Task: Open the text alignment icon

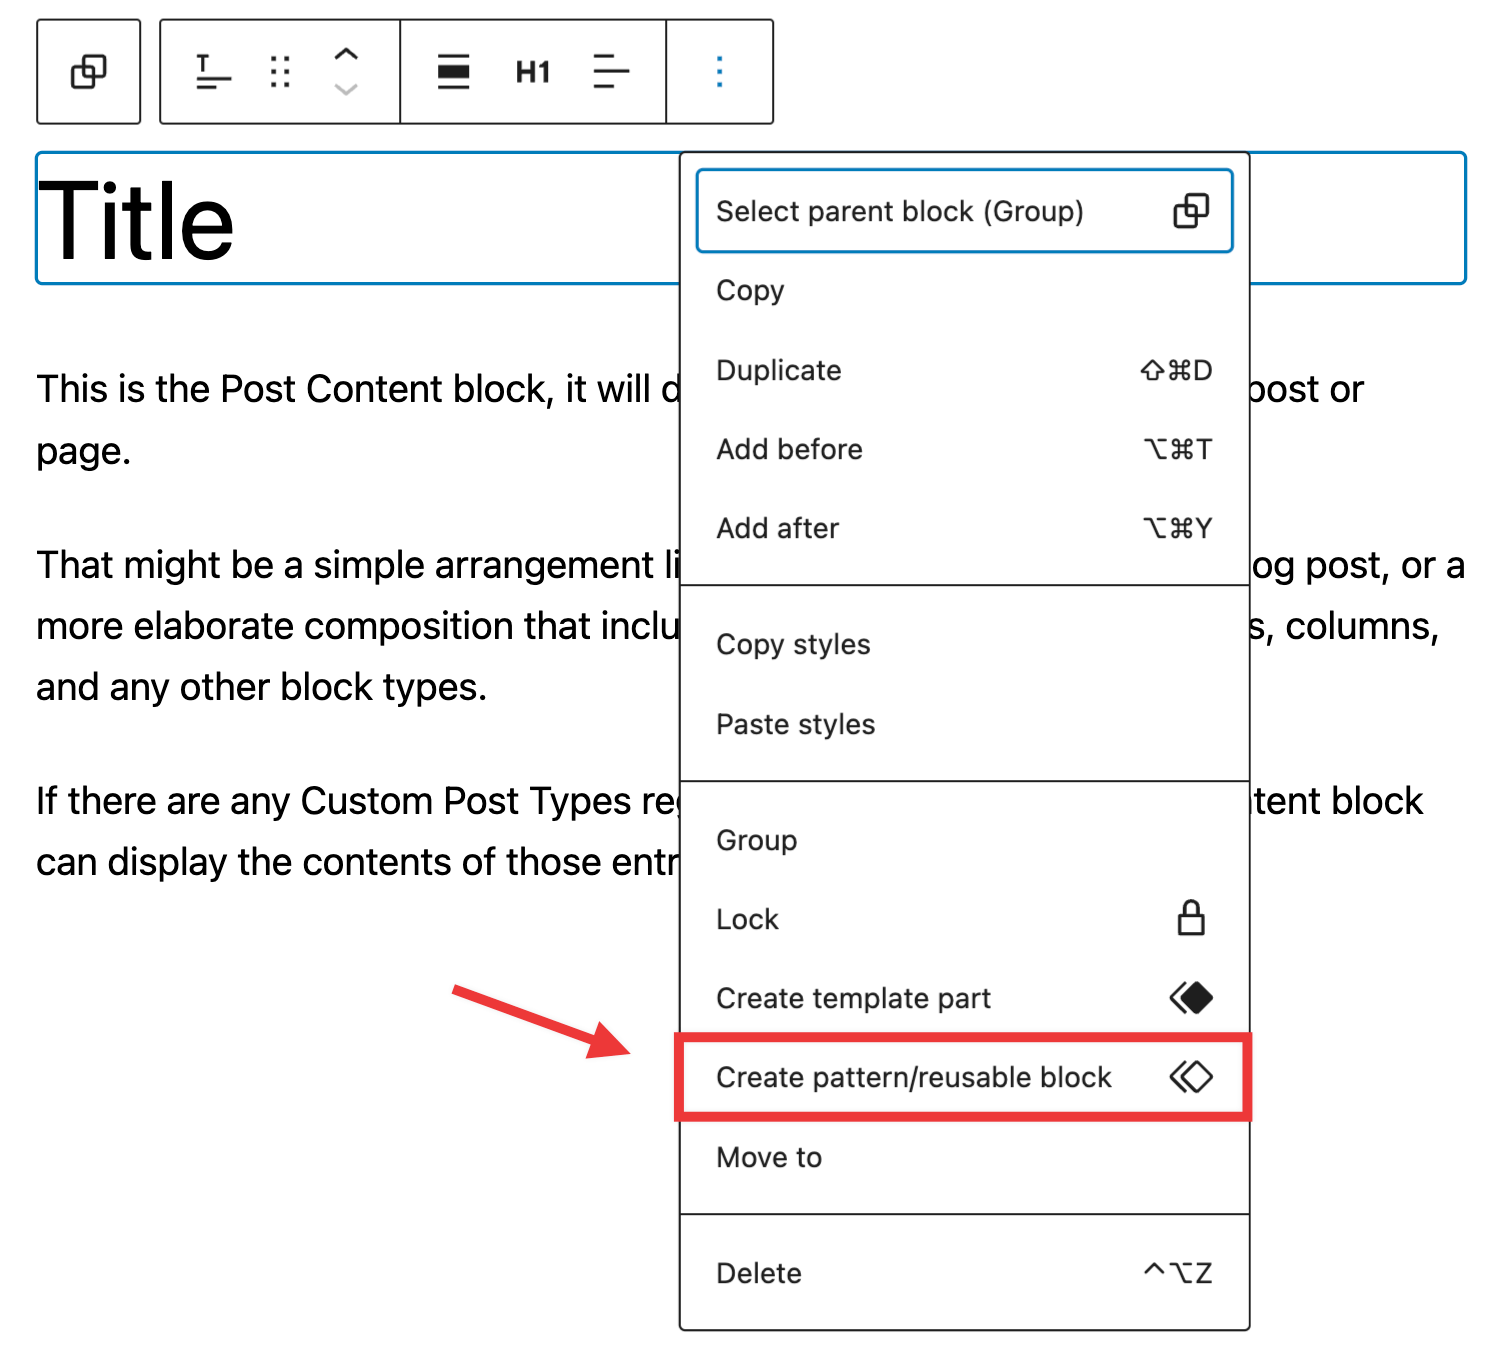Action: coord(611,72)
